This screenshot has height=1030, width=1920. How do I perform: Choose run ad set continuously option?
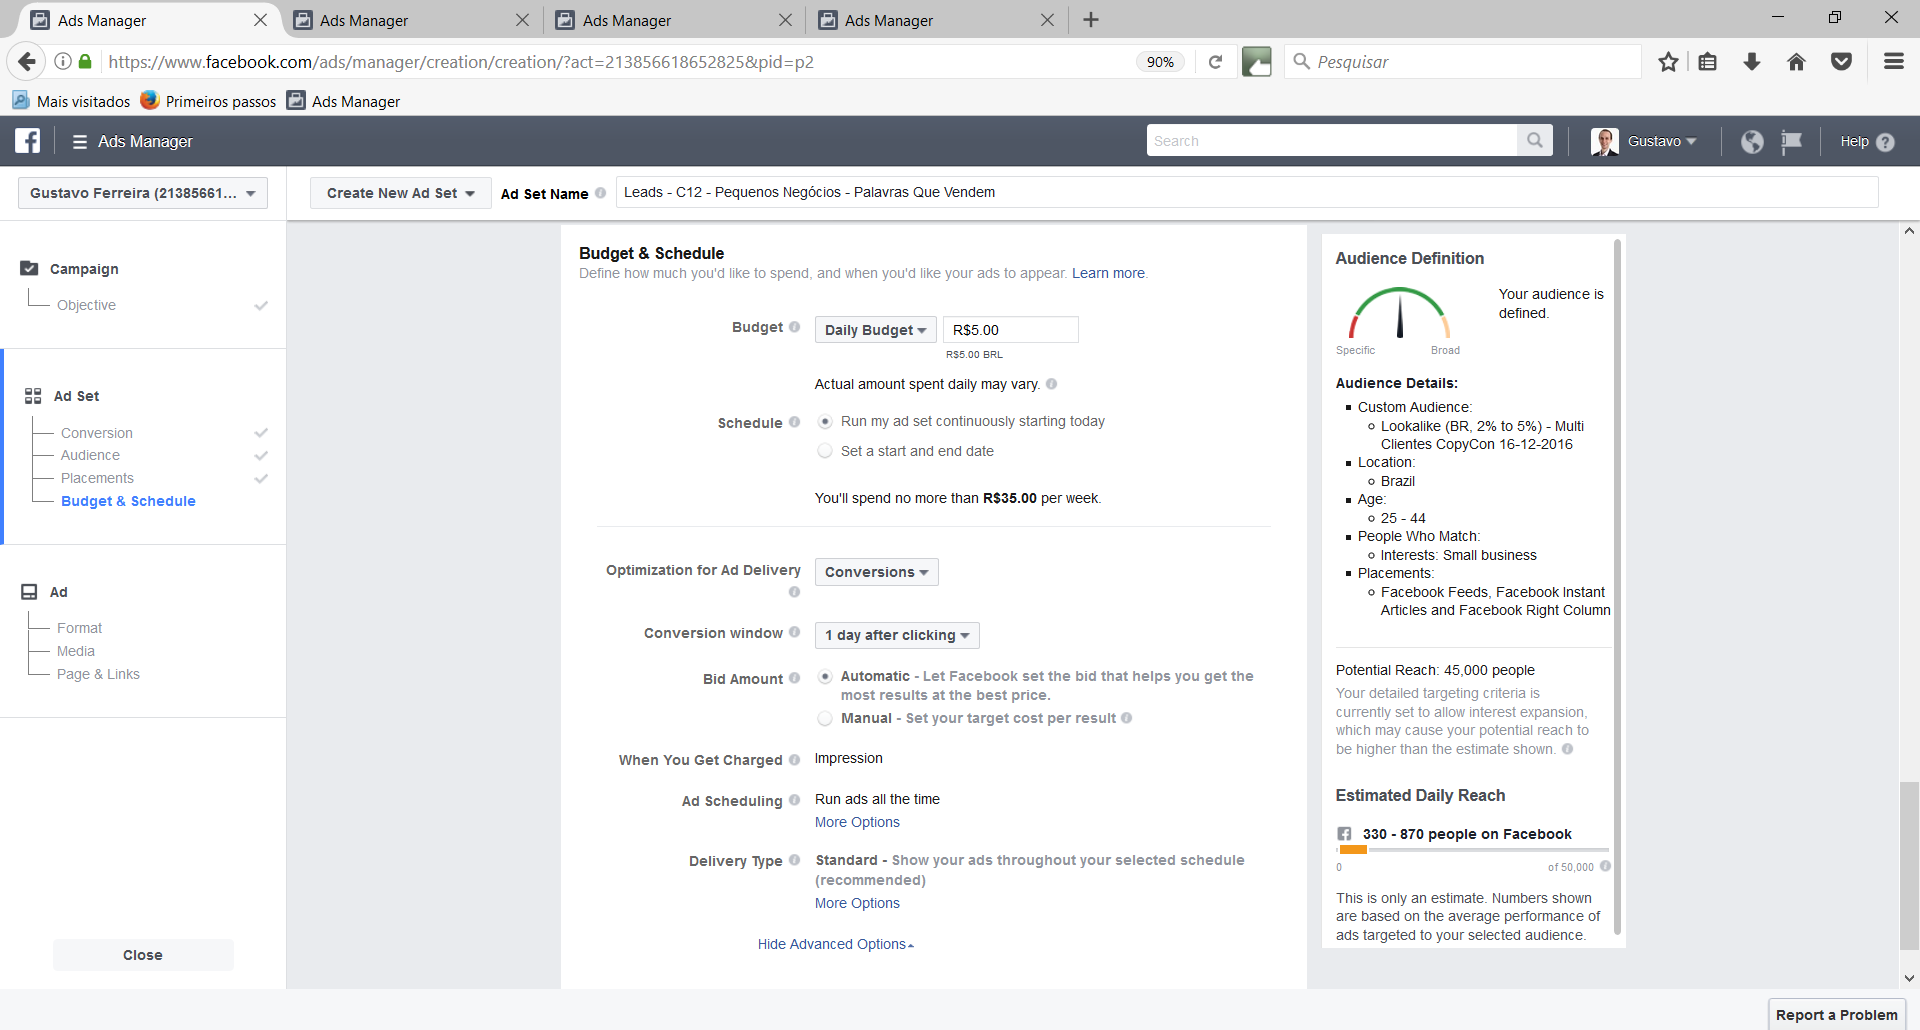click(825, 422)
